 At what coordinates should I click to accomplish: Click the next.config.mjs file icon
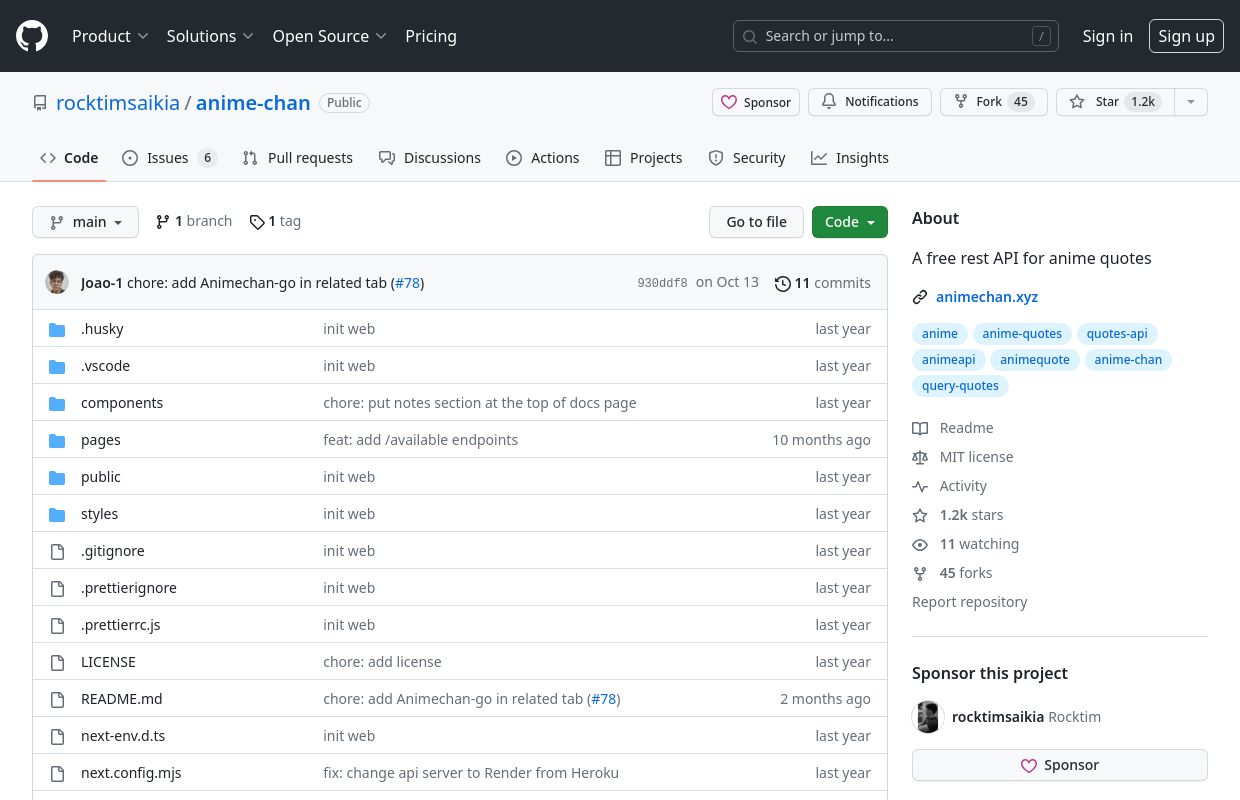coord(57,773)
